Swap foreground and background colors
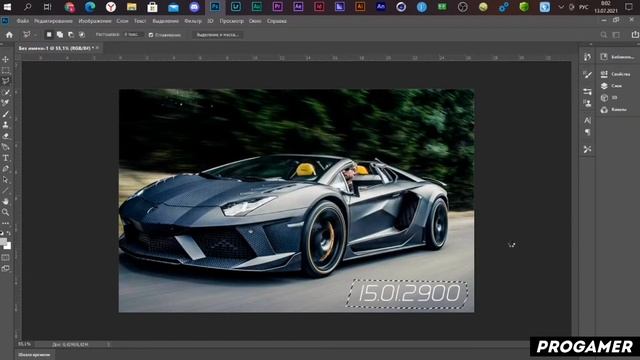This screenshot has width=640, height=360. [9, 233]
